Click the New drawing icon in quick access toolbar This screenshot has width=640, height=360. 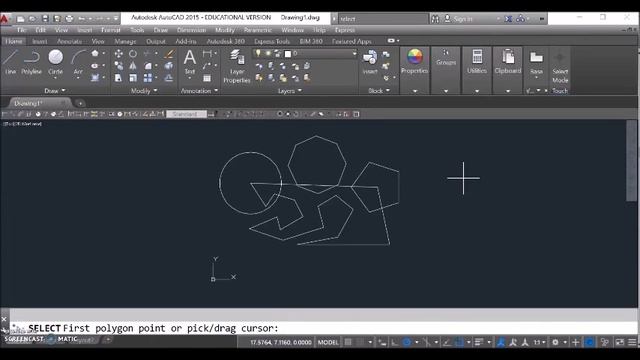[20, 19]
